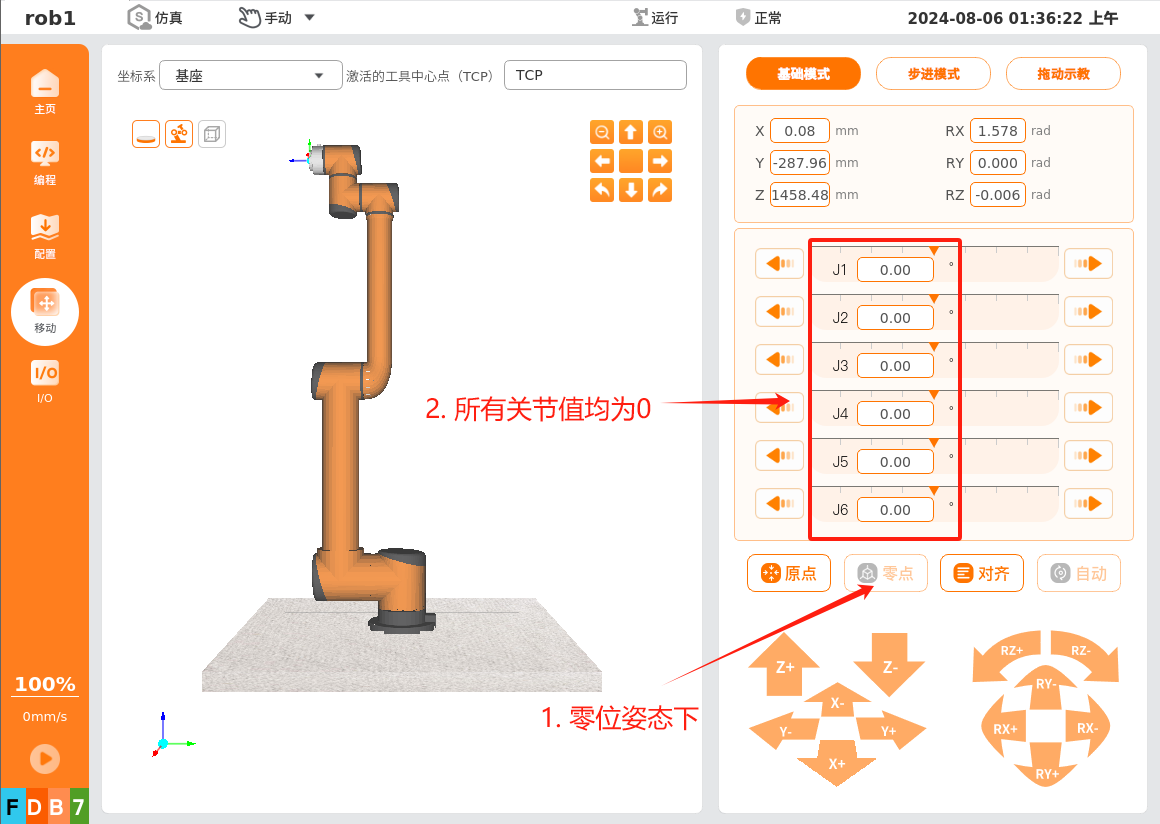Pan the 3D view left
Image resolution: width=1160 pixels, height=824 pixels.
coord(602,161)
